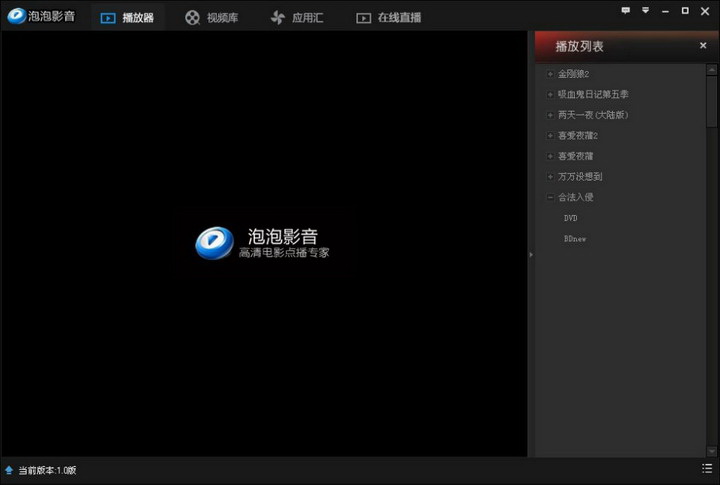The height and width of the screenshot is (485, 720).
Task: Expand the 喜爱夜蒲 playlist entry
Action: pyautogui.click(x=550, y=156)
